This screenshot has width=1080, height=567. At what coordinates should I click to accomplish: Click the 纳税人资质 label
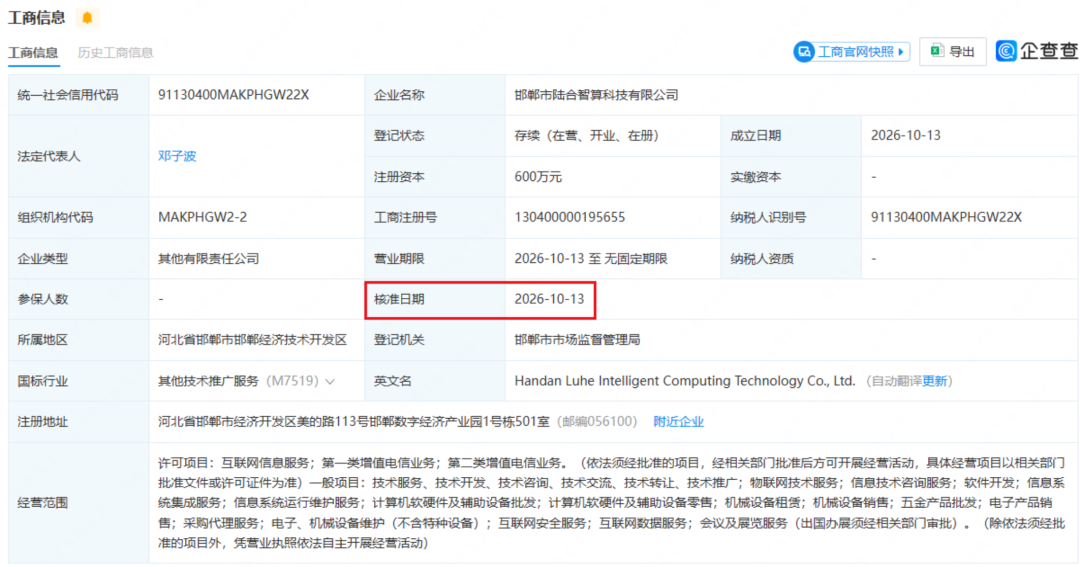(x=762, y=259)
